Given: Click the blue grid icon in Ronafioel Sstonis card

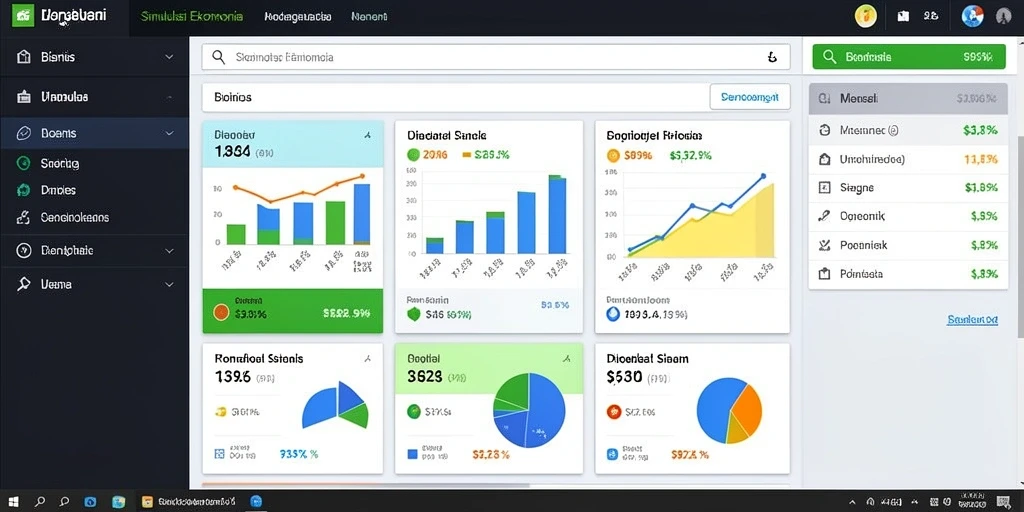Looking at the screenshot, I should [219, 453].
